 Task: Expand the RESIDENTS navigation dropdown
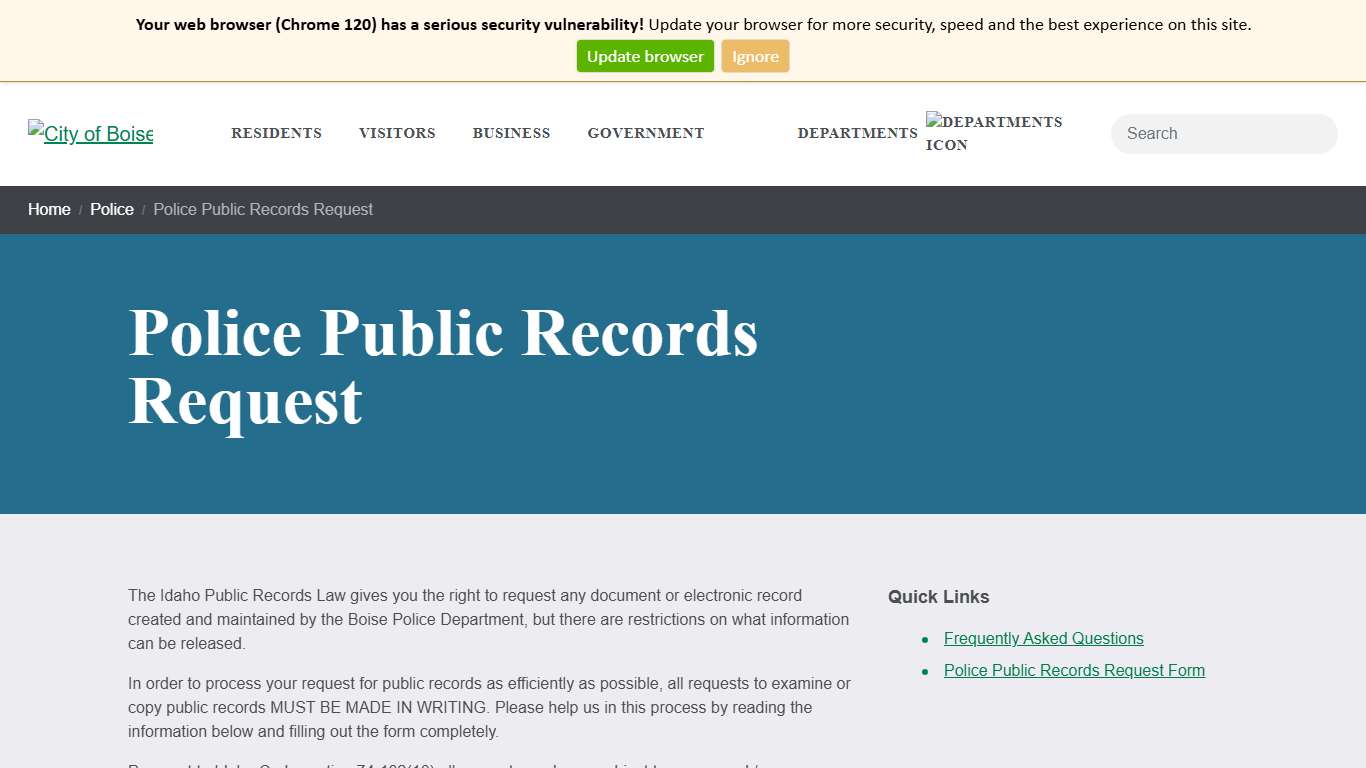tap(276, 133)
